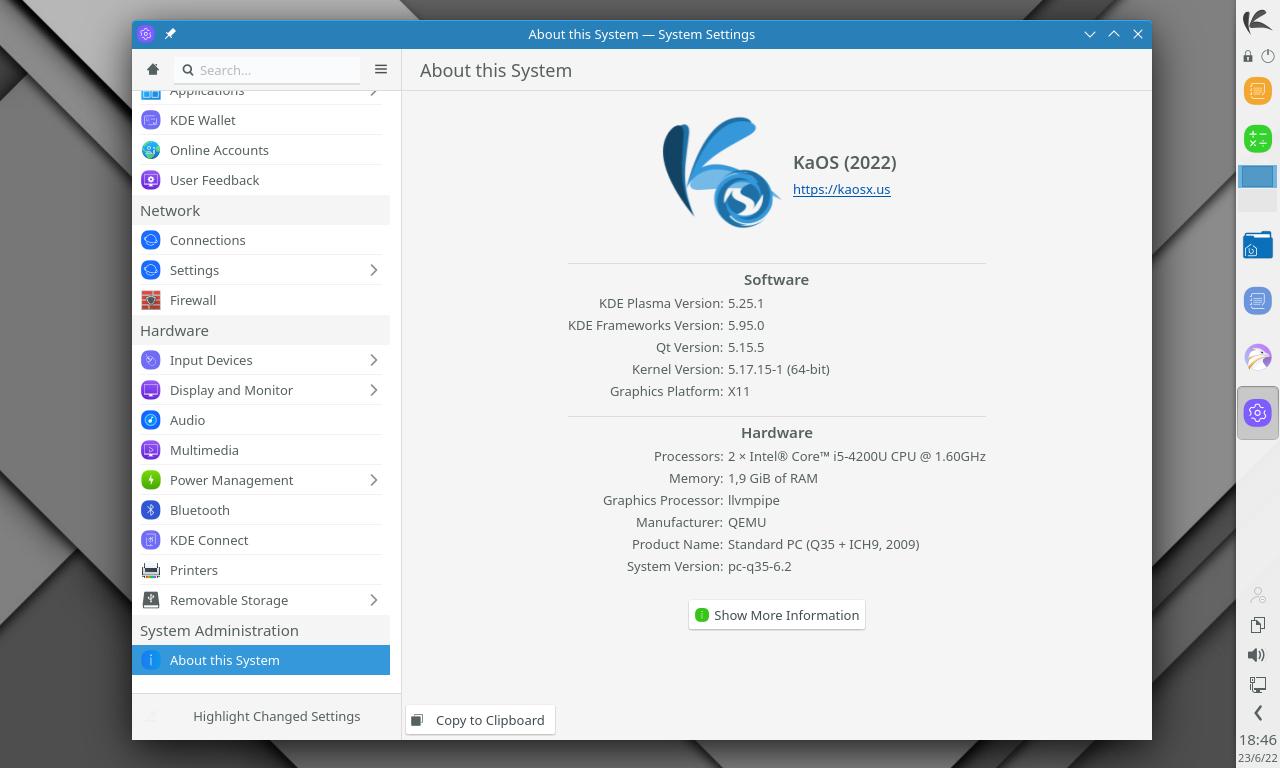1280x768 pixels.
Task: Click the Bluetooth icon
Action: [151, 510]
